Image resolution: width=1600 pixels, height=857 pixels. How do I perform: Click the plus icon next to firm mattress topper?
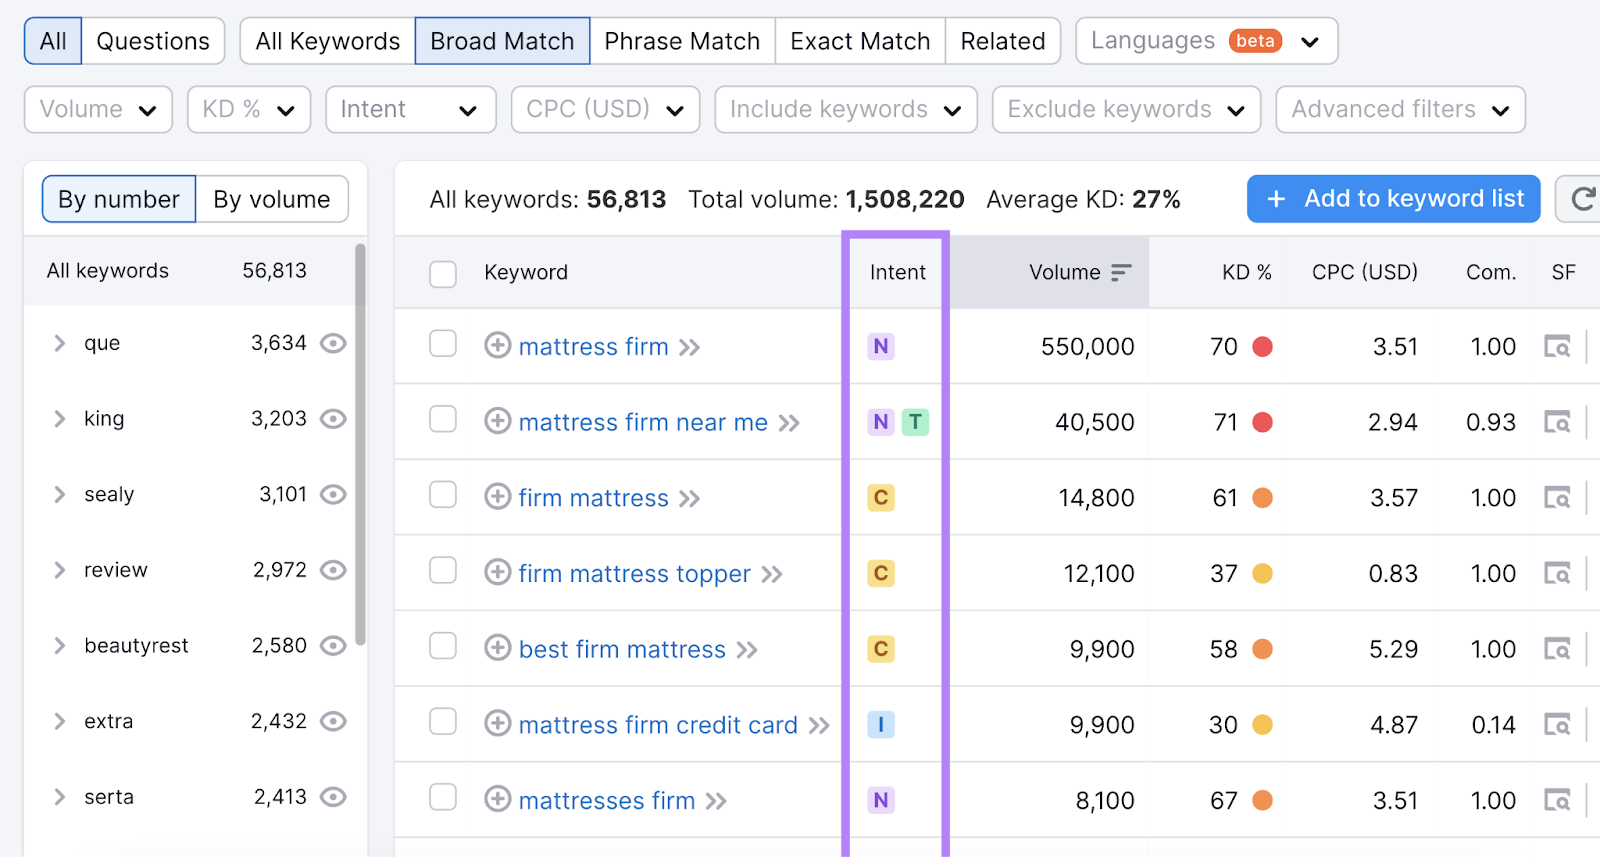click(498, 572)
